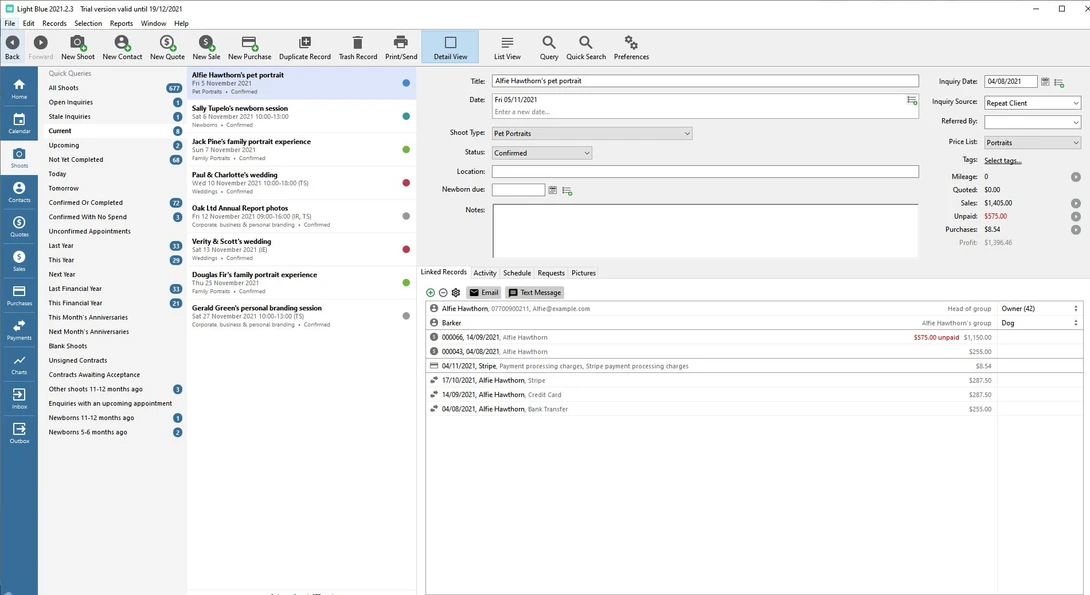The height and width of the screenshot is (595, 1090).
Task: Open Sally Tupelo's newborn session shoot
Action: [302, 116]
